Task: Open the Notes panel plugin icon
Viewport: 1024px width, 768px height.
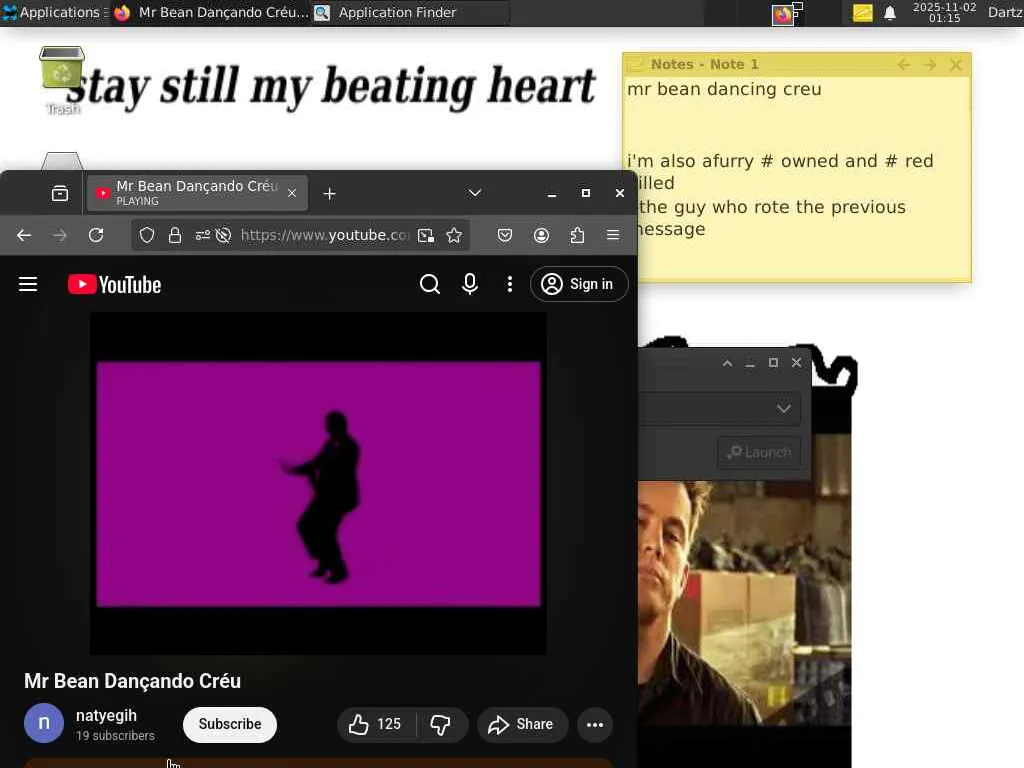Action: (862, 12)
